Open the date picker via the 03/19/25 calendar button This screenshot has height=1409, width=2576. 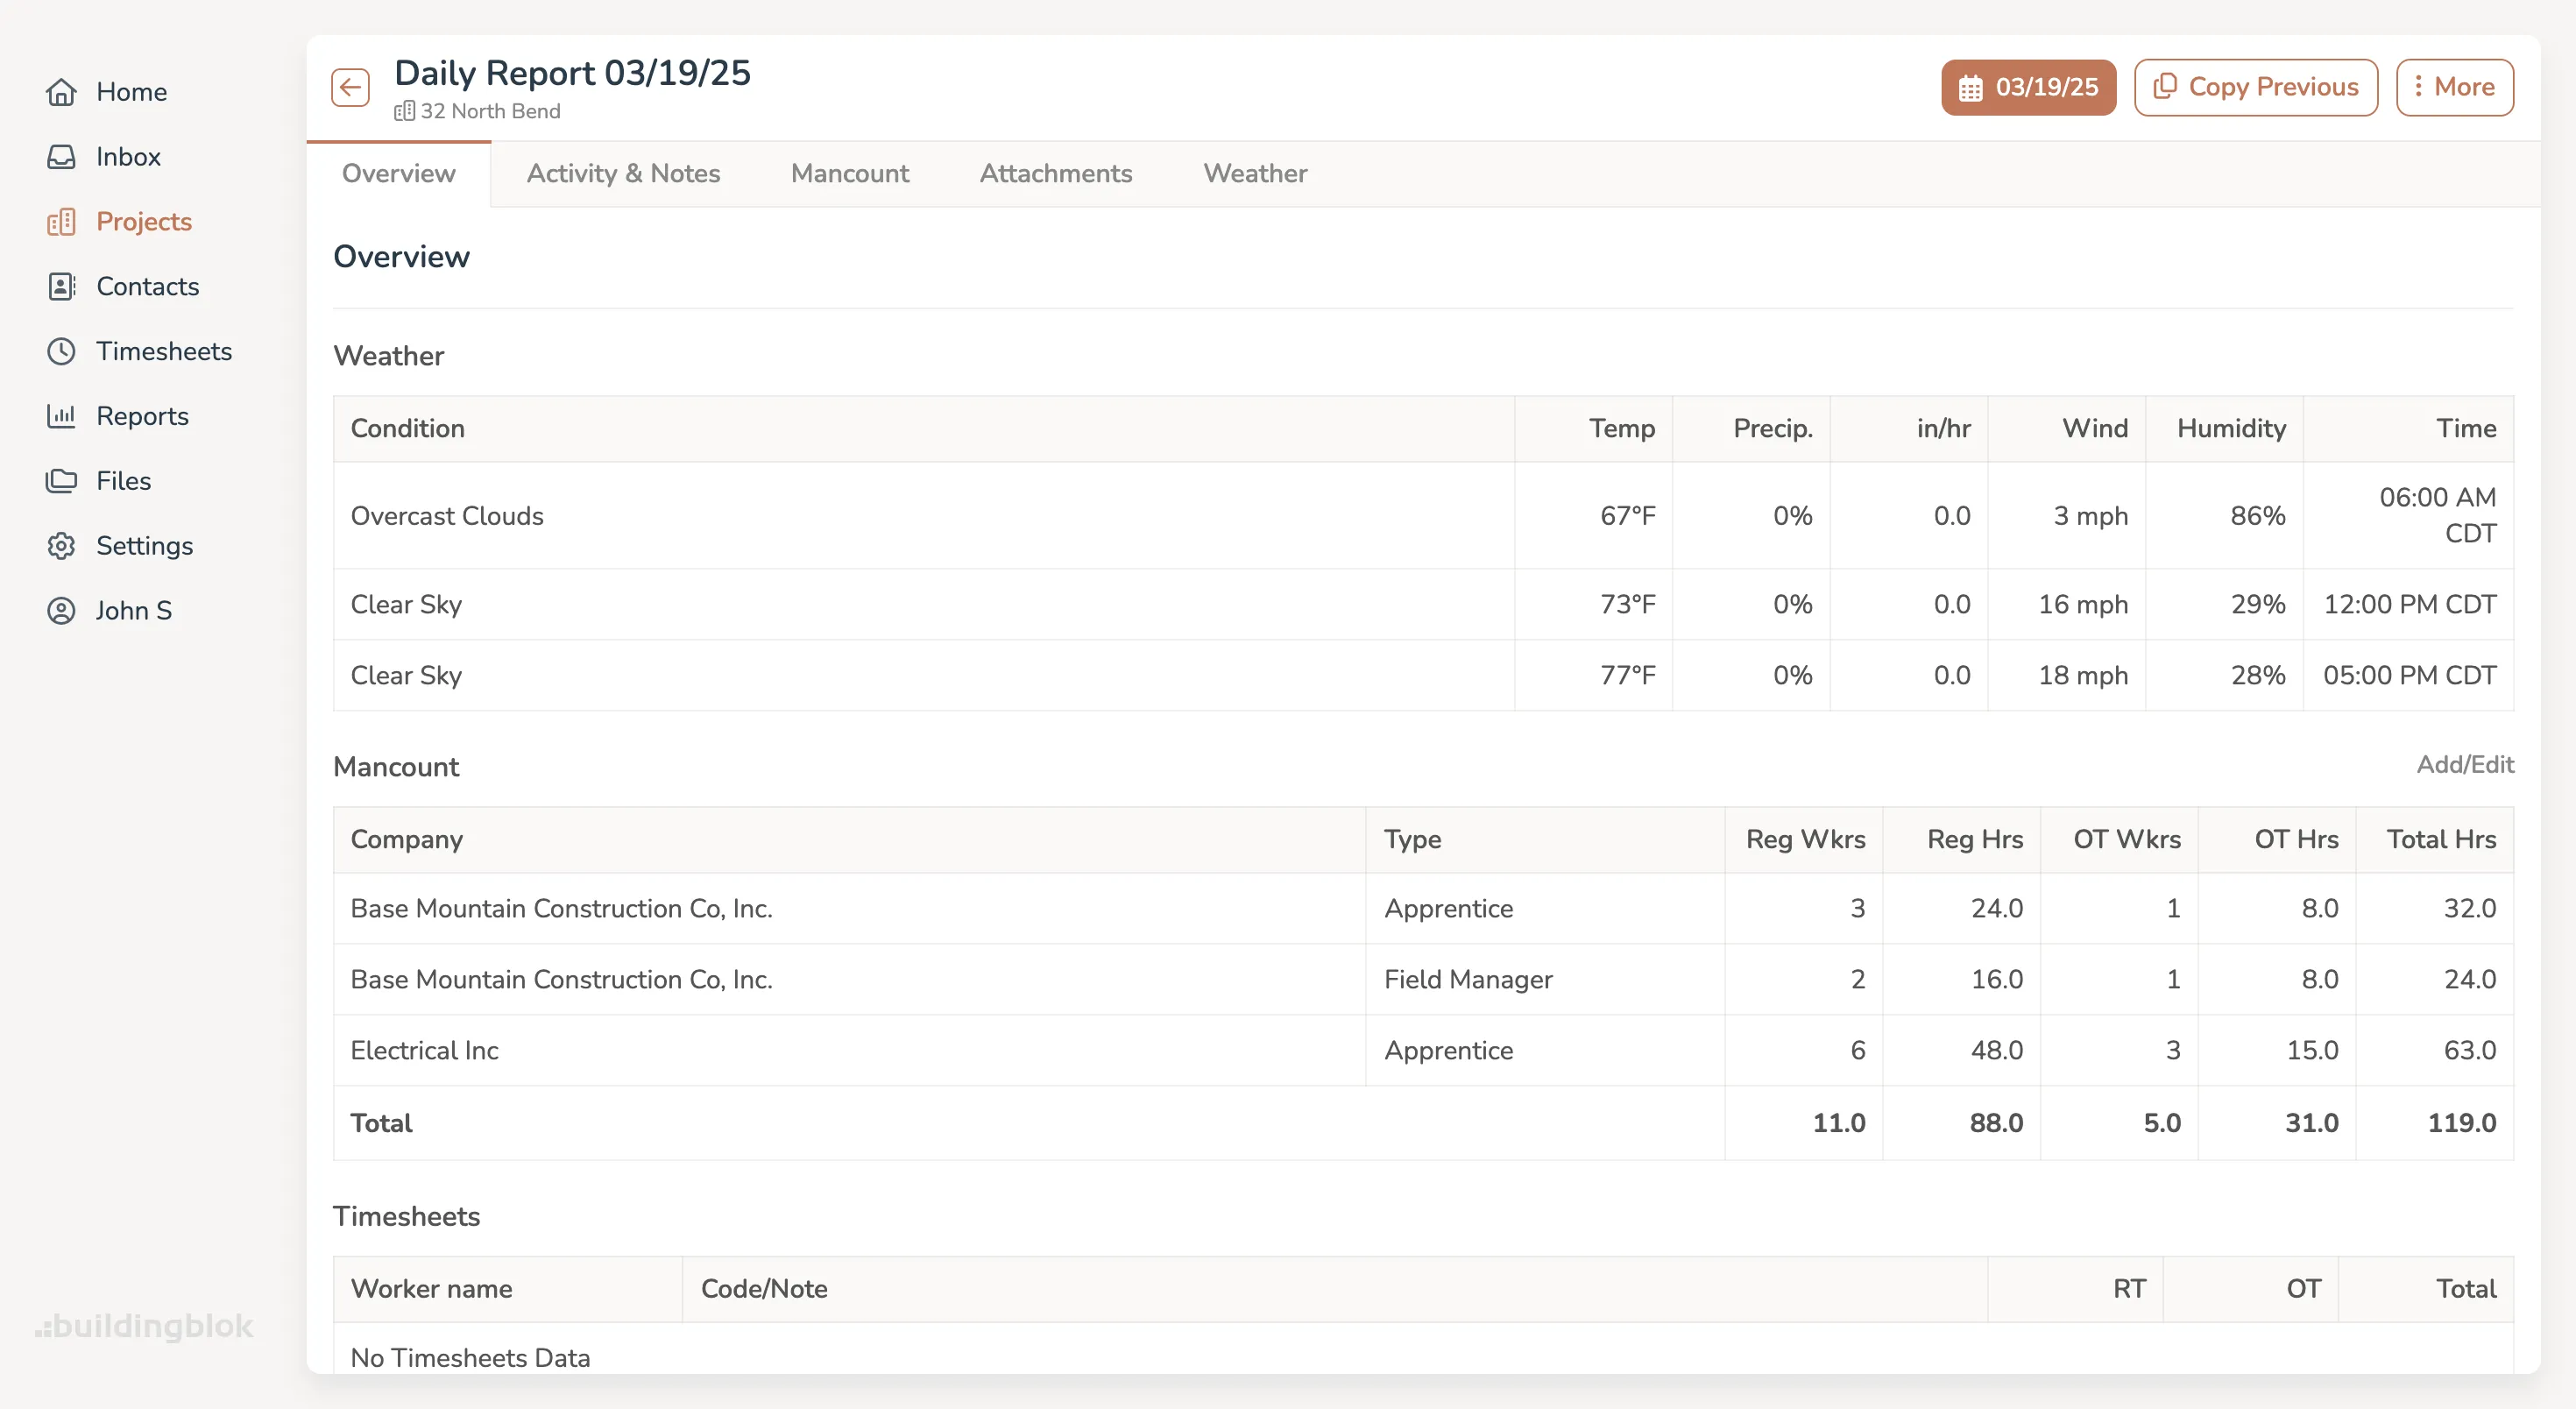click(2028, 87)
